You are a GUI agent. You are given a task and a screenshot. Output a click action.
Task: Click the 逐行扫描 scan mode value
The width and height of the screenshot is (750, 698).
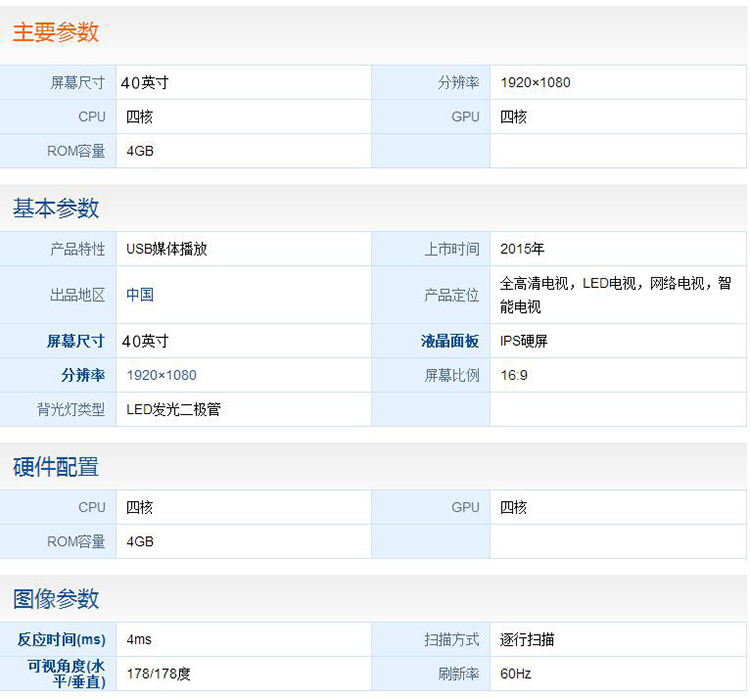pos(527,639)
